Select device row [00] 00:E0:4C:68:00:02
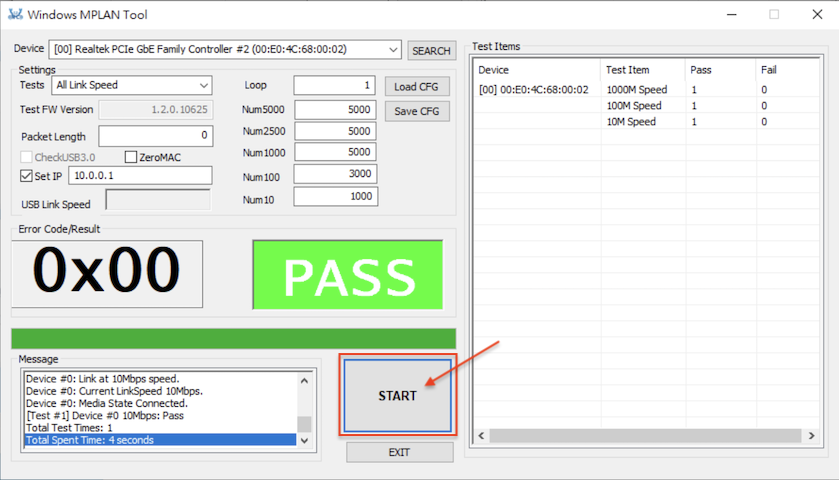Image resolution: width=839 pixels, height=480 pixels. coord(533,90)
